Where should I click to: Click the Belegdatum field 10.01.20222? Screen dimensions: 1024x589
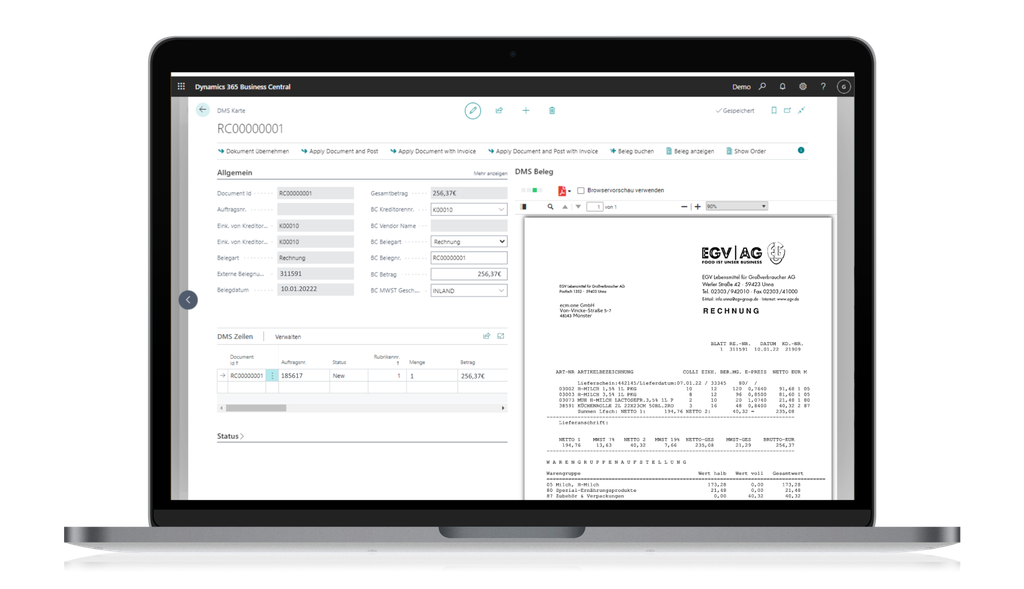coord(315,289)
